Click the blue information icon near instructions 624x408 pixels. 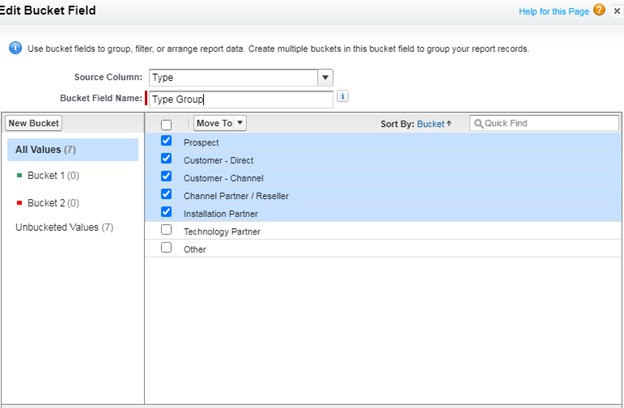tap(15, 48)
